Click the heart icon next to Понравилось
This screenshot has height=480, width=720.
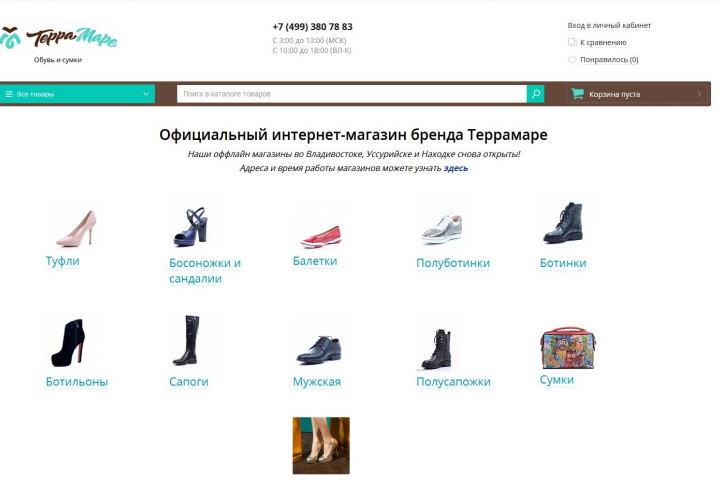click(572, 60)
